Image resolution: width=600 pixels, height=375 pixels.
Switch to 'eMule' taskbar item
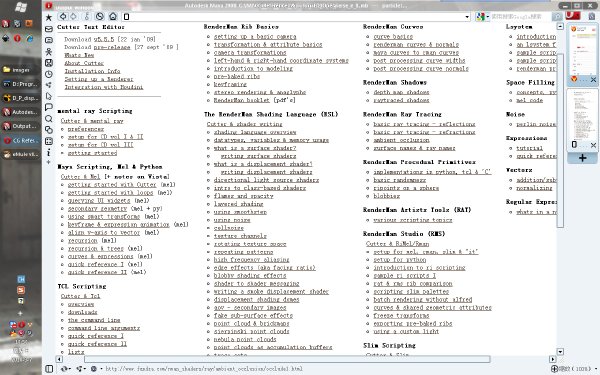[x=21, y=155]
